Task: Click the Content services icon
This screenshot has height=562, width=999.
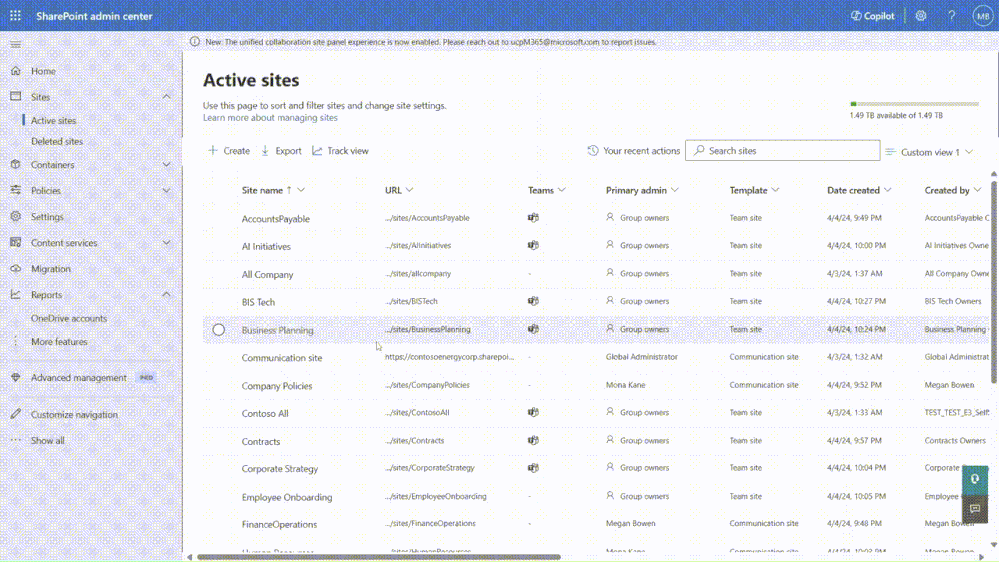Action: coord(16,243)
